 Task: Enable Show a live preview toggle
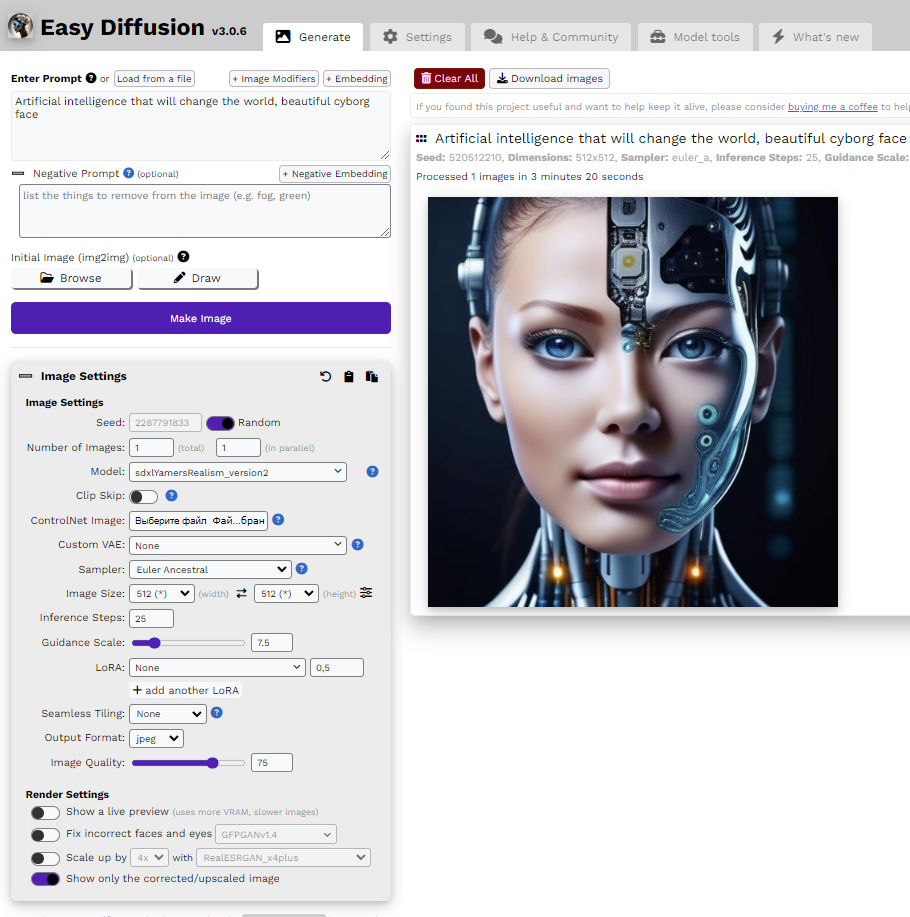click(x=45, y=812)
